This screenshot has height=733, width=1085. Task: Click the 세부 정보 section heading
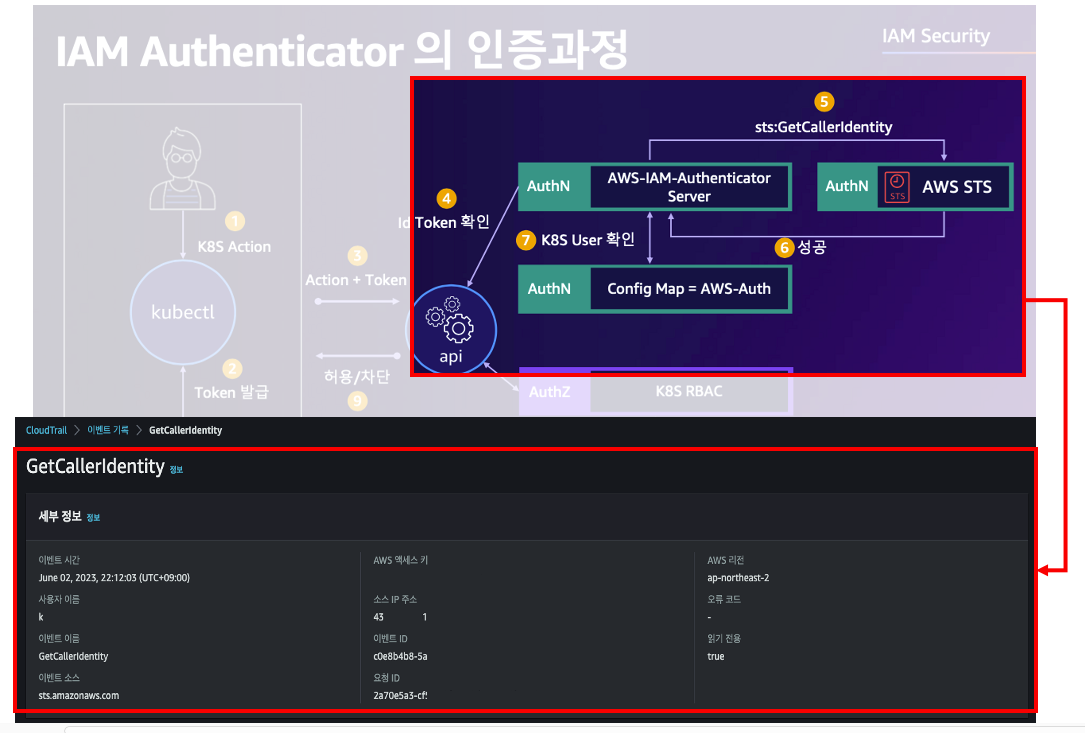coord(60,516)
